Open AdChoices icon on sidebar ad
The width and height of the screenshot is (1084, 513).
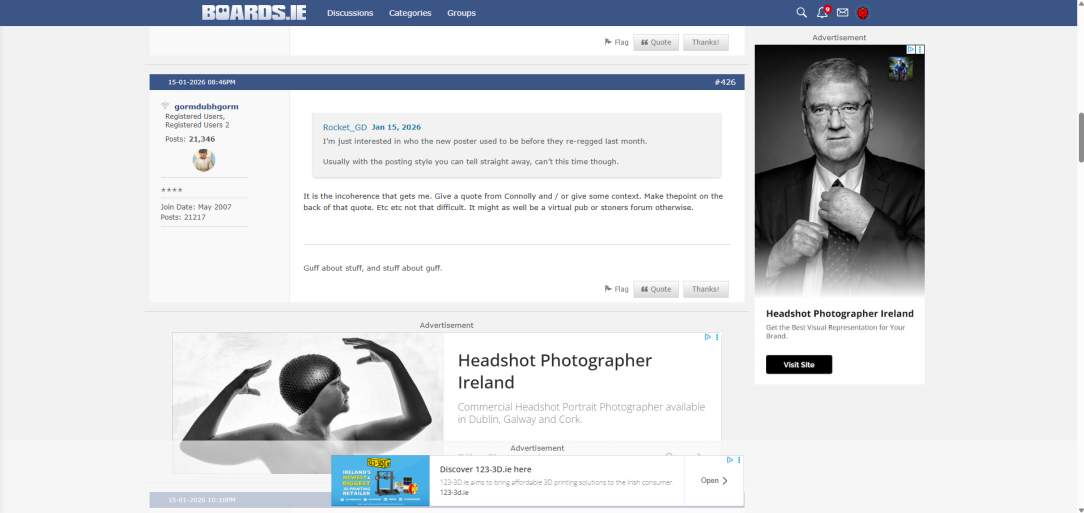(912, 50)
